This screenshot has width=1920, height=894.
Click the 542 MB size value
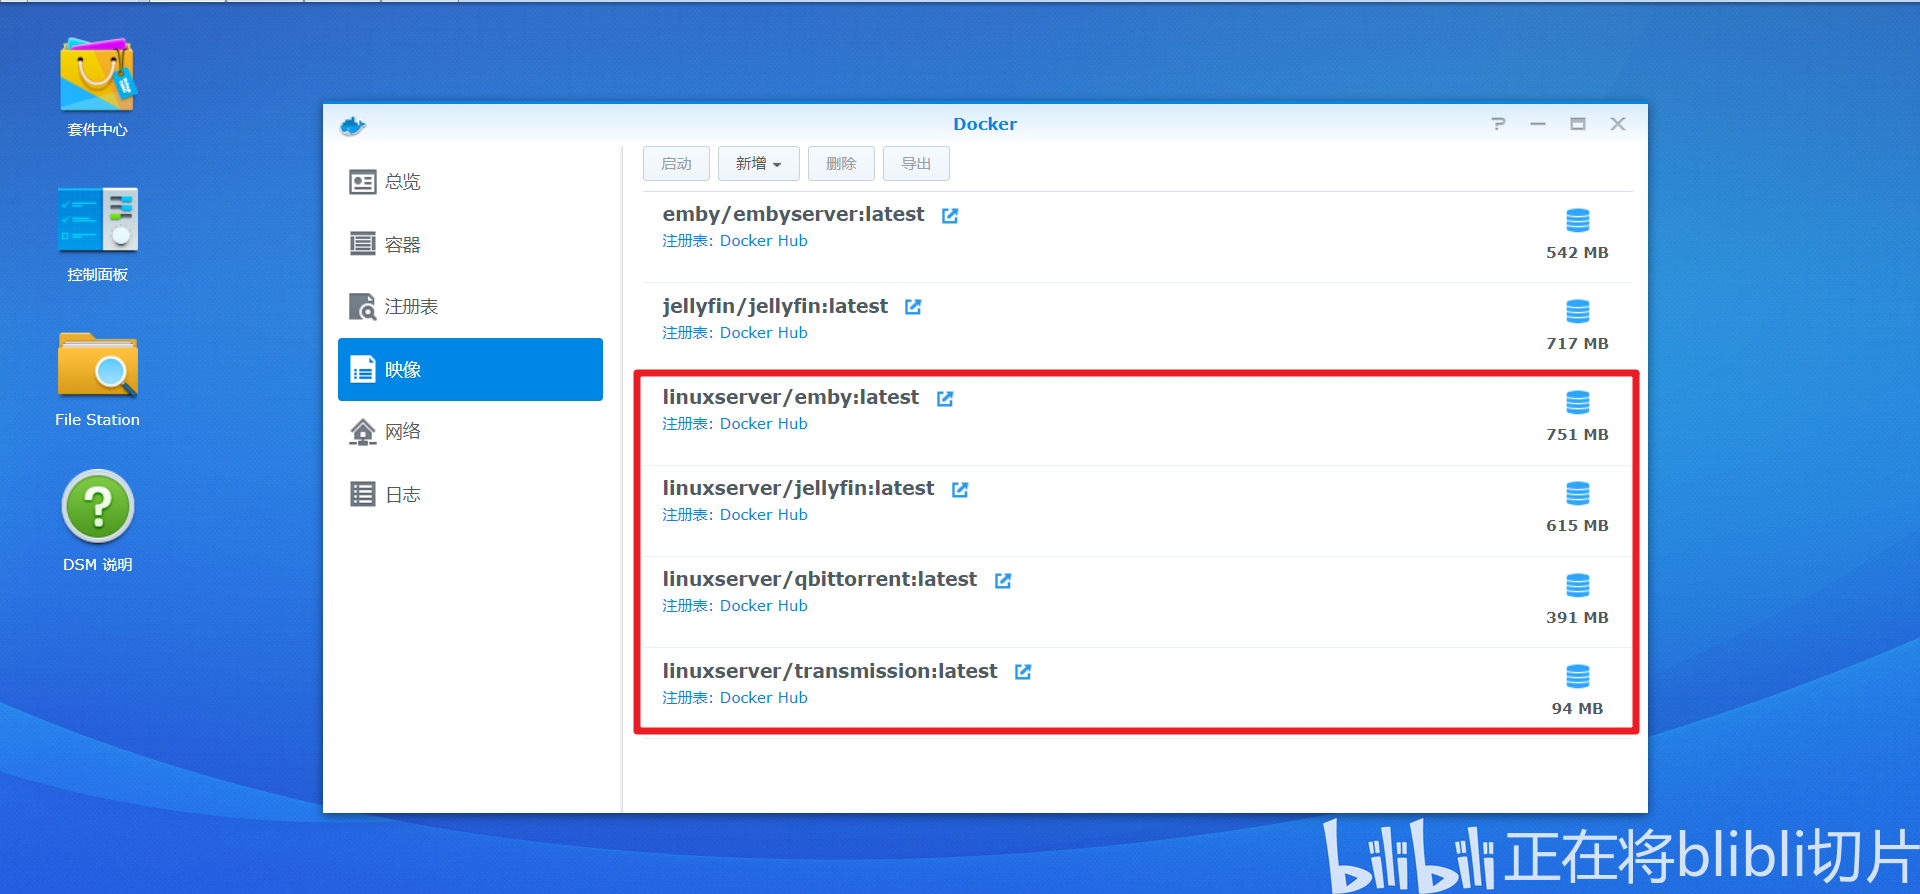(x=1577, y=253)
